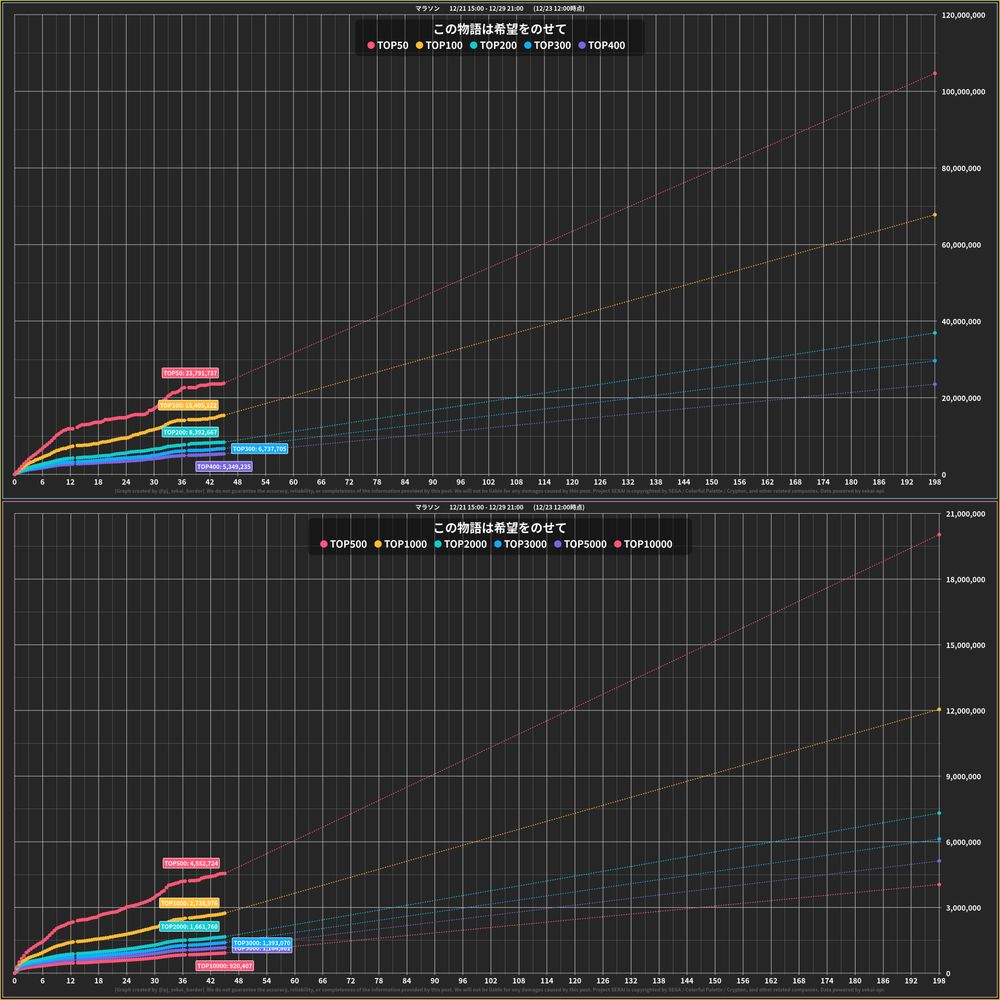Toggle the TOP100 legend entry
The width and height of the screenshot is (1000, 1000).
pyautogui.click(x=439, y=45)
